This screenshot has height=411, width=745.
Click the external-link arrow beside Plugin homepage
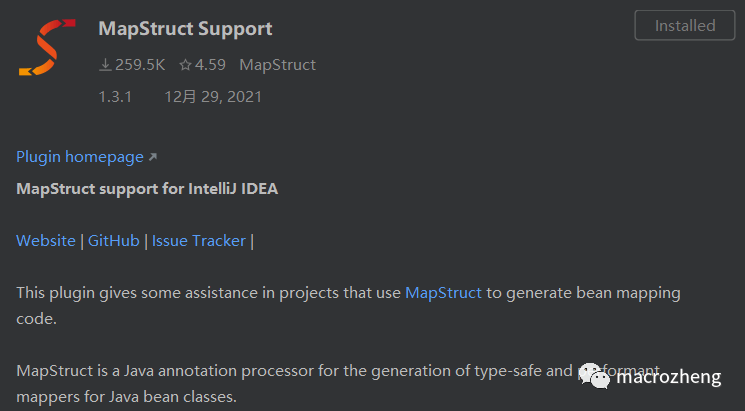(x=152, y=157)
